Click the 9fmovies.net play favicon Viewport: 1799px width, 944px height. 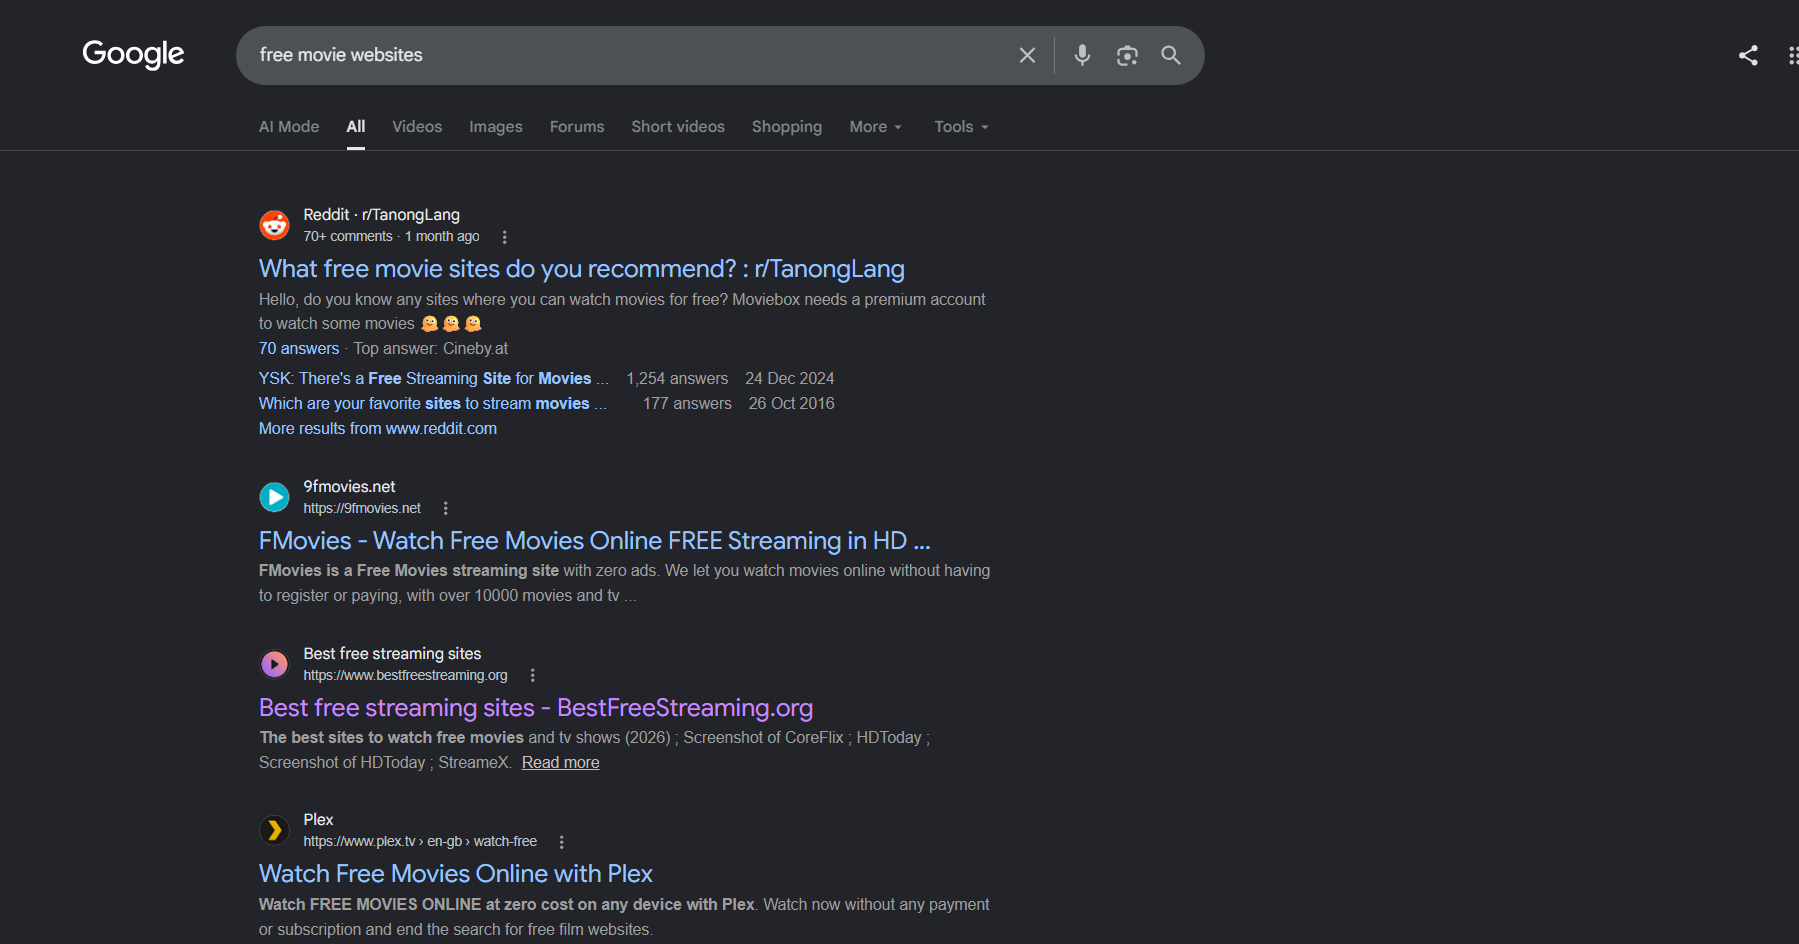coord(274,497)
